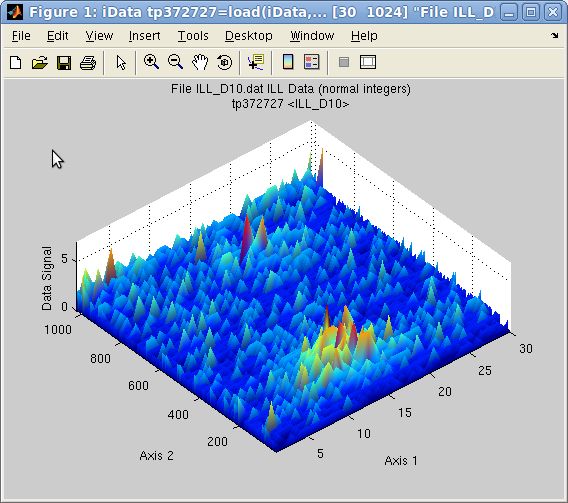Click the '1000' tick label on Axis 2
The height and width of the screenshot is (503, 568).
tap(58, 330)
